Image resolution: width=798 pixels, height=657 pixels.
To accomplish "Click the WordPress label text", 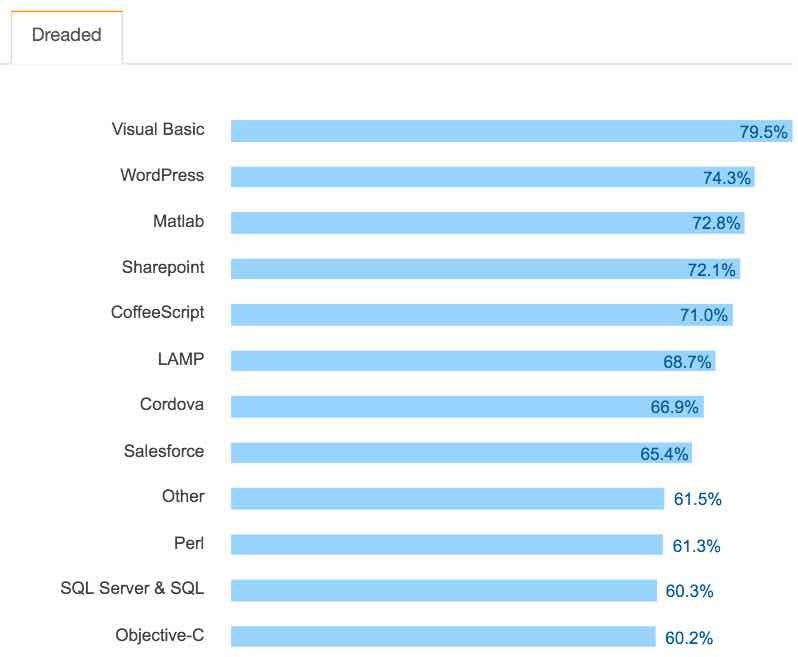I will click(162, 175).
